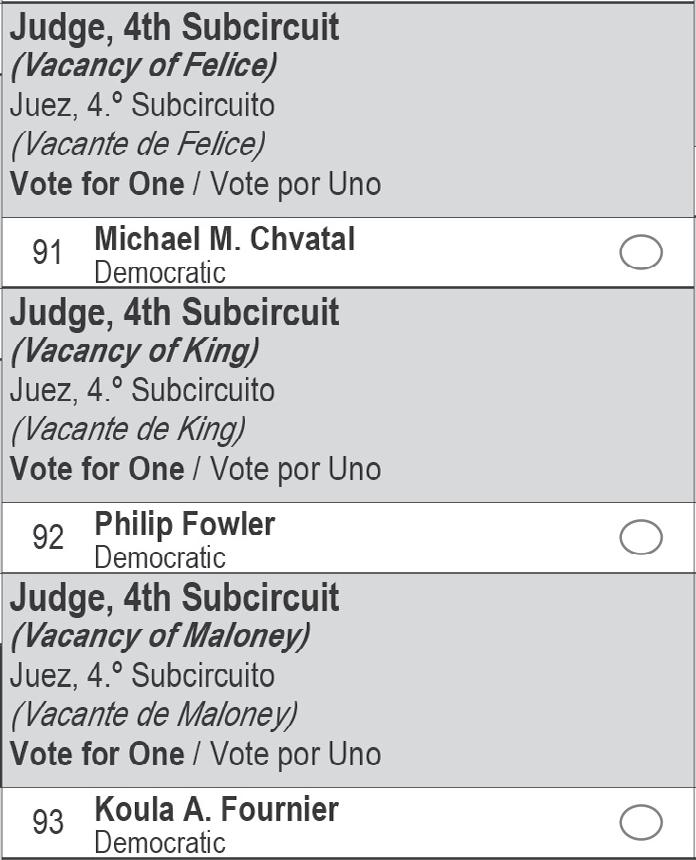This screenshot has height=860, width=696.
Task: Click Vote for One in Felice contest
Action: (x=97, y=184)
